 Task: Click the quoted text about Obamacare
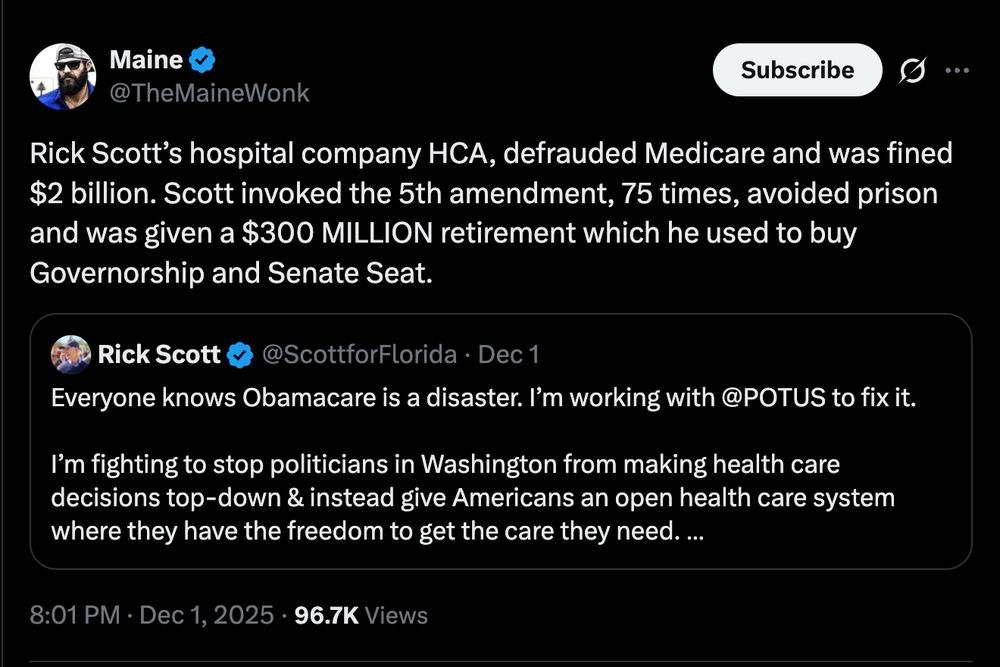400,397
